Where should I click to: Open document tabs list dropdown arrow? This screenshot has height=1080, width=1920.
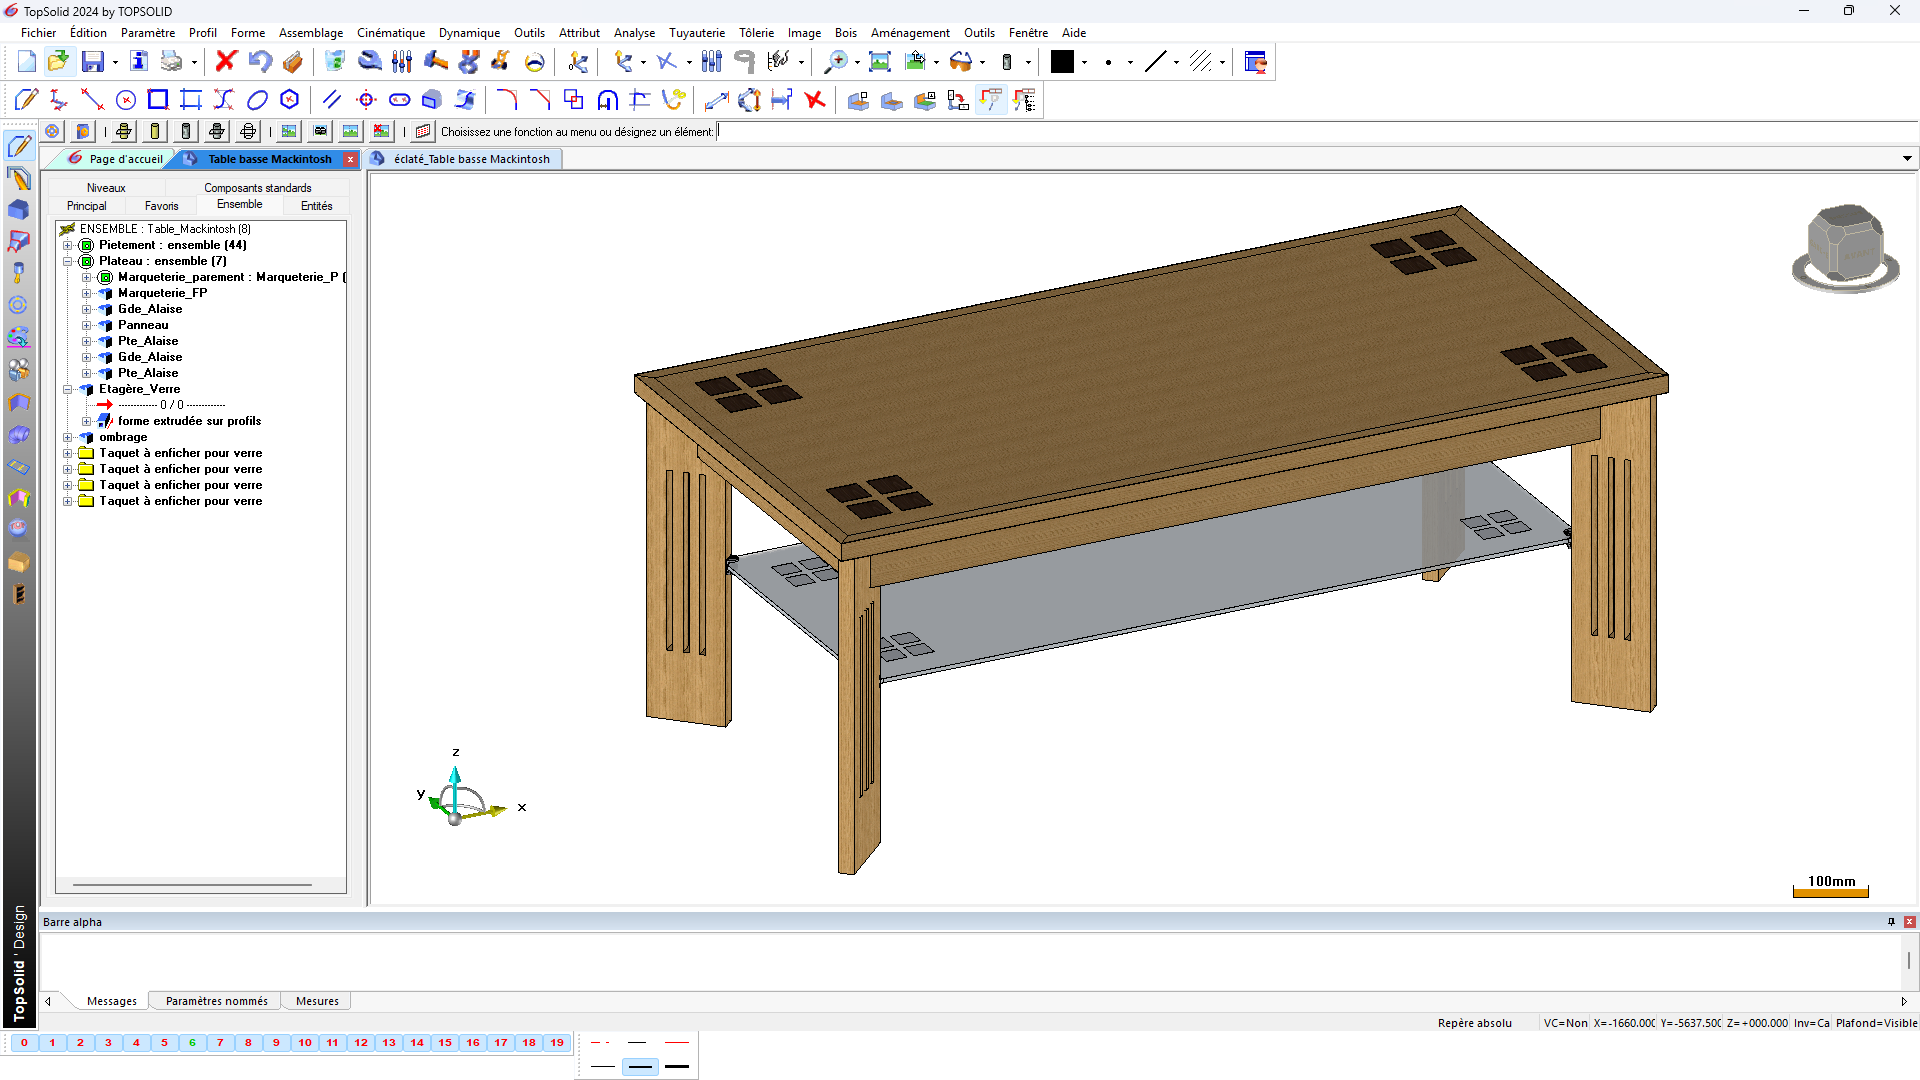point(1907,159)
